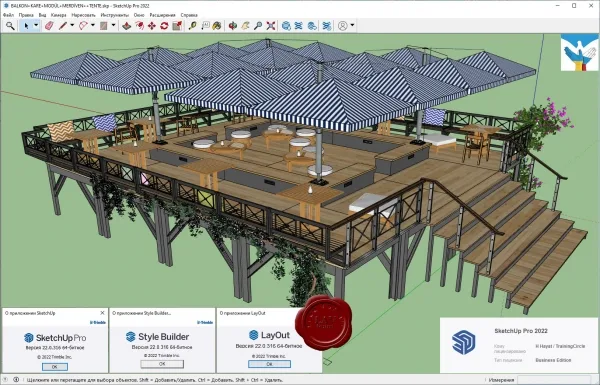Open the Нарисовать menu
Image resolution: width=600 pixels, height=385 pixels.
pyautogui.click(x=83, y=15)
